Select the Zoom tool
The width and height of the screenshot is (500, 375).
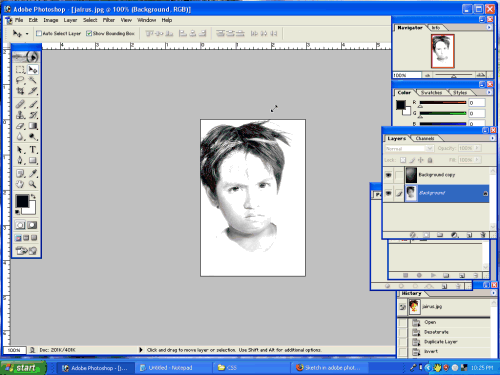33,184
